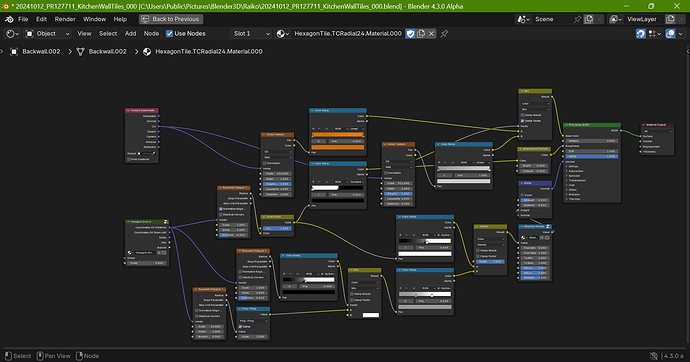Toggle From Instancer in Texture Coordinate node
This screenshot has width=690, height=362.
(x=128, y=159)
